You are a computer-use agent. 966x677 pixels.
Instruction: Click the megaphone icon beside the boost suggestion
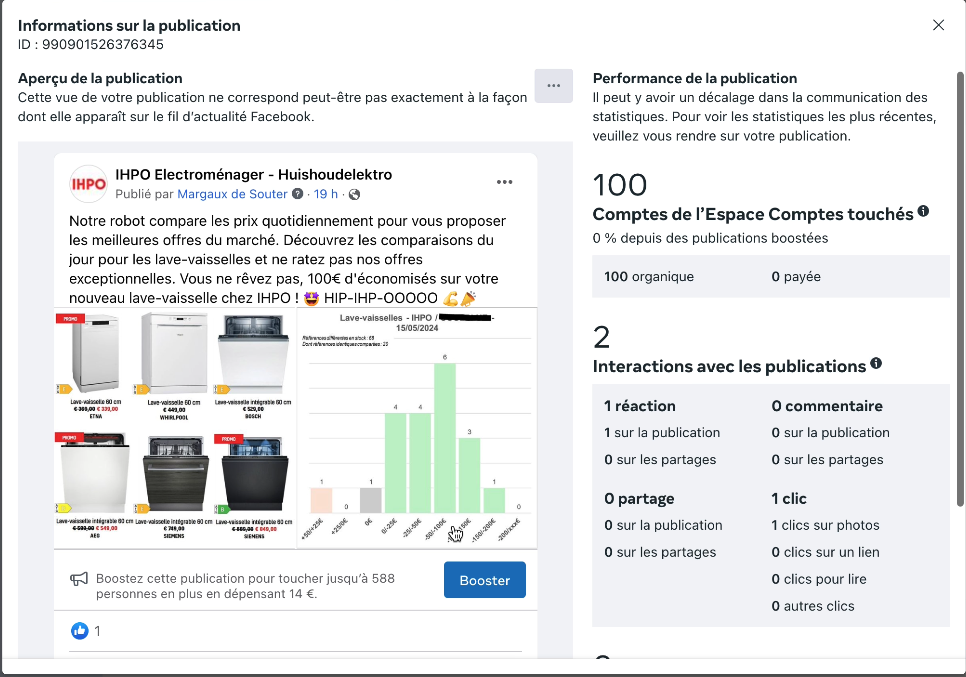click(79, 579)
